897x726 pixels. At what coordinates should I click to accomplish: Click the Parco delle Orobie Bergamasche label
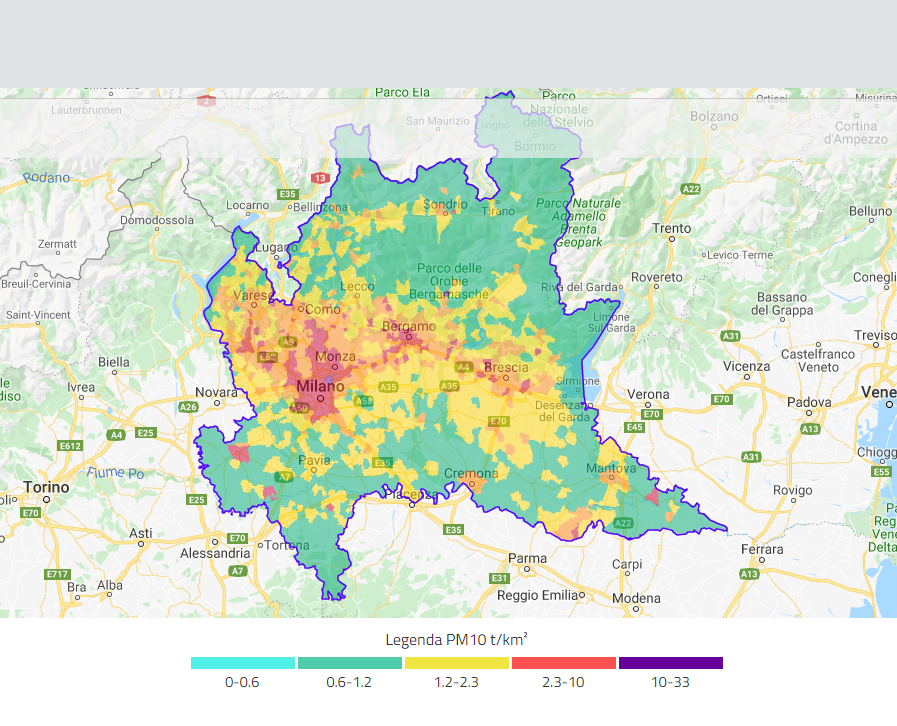(x=449, y=281)
